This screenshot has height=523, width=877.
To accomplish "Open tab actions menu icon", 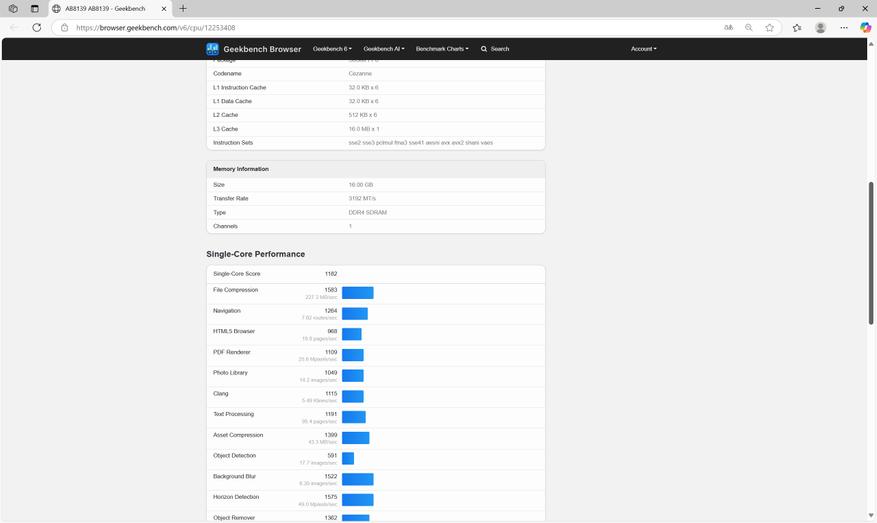I will click(35, 8).
